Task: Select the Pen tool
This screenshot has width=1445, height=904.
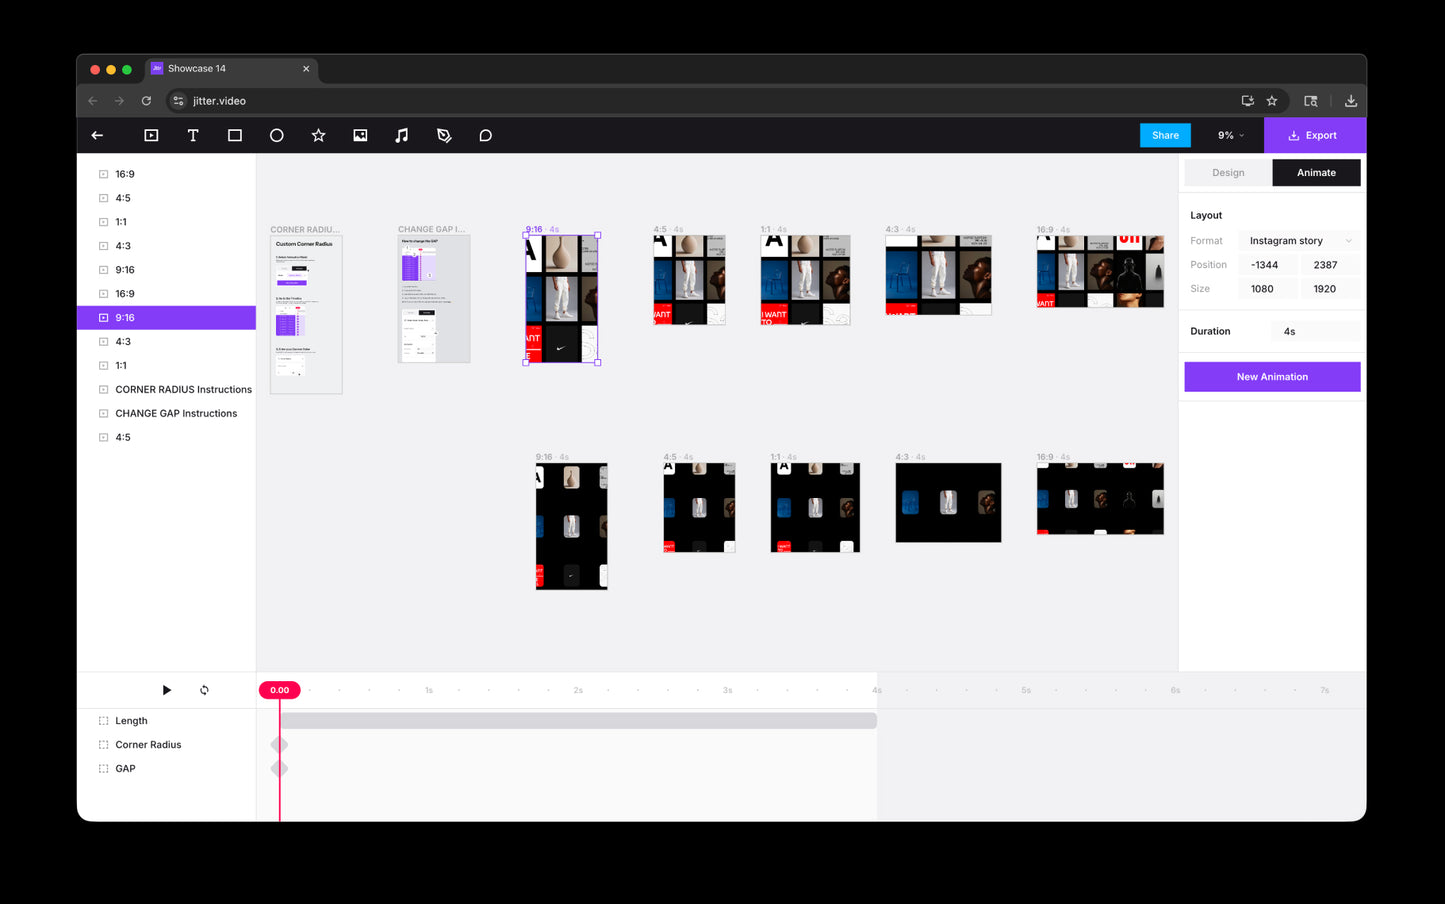Action: [x=444, y=135]
